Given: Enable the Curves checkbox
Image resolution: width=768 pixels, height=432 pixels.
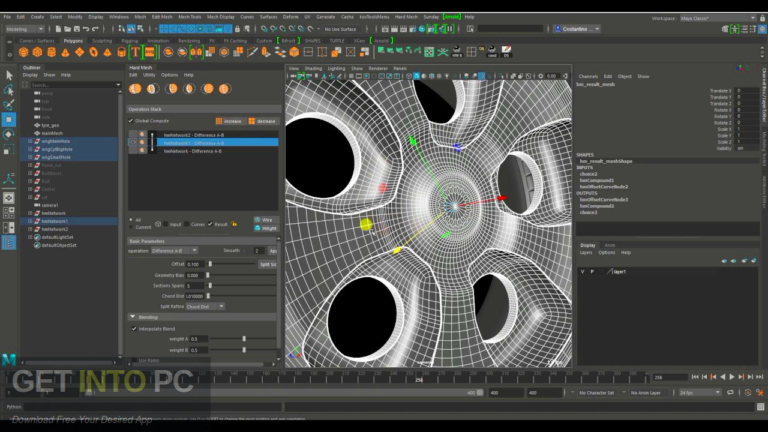Looking at the screenshot, I should (x=187, y=224).
